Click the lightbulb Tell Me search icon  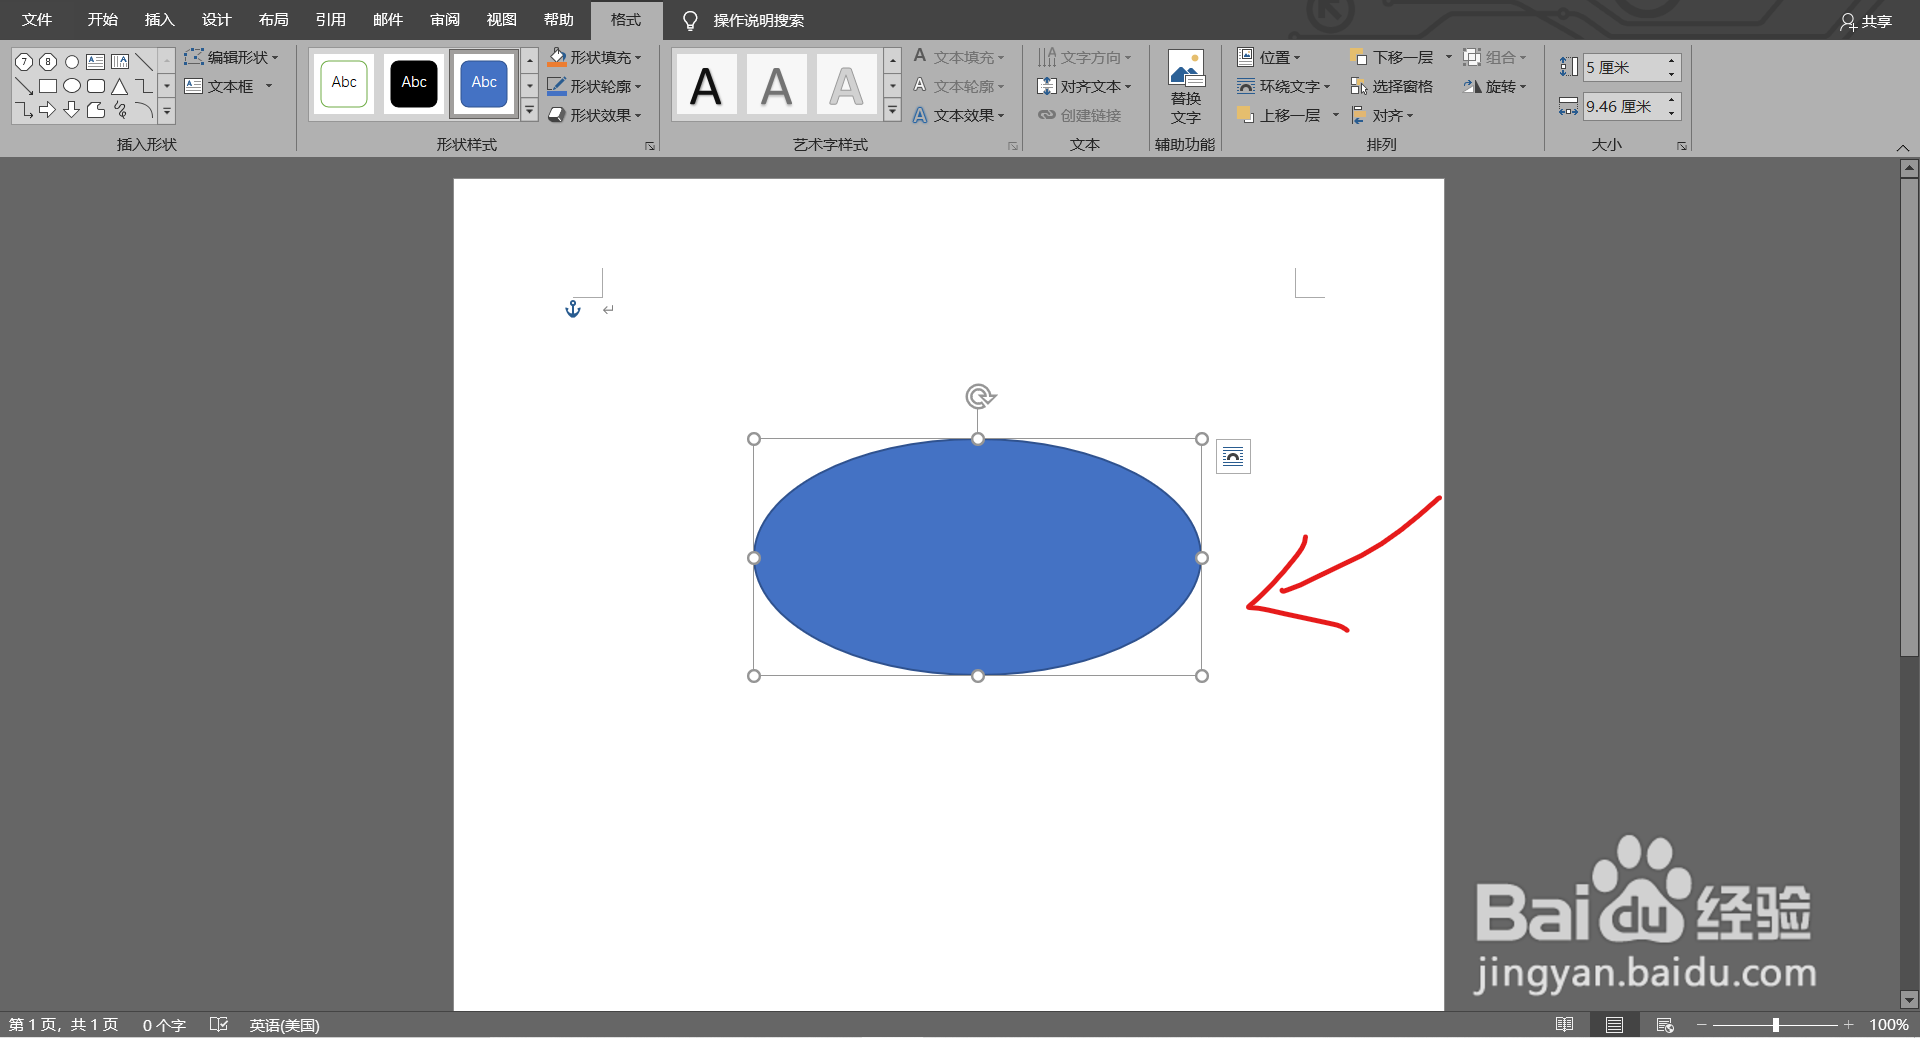(689, 20)
